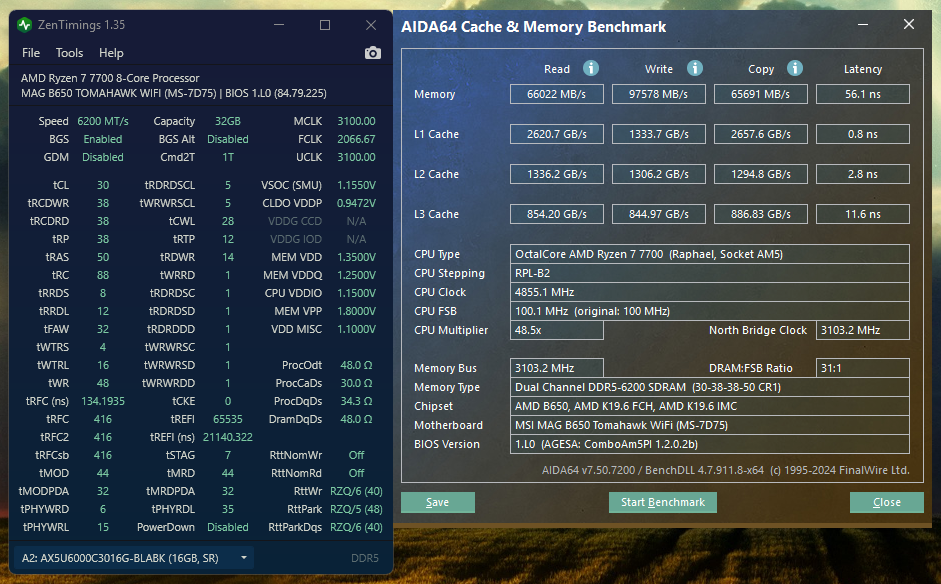941x584 pixels.
Task: Click the GDM value Disabled
Action: [x=103, y=157]
